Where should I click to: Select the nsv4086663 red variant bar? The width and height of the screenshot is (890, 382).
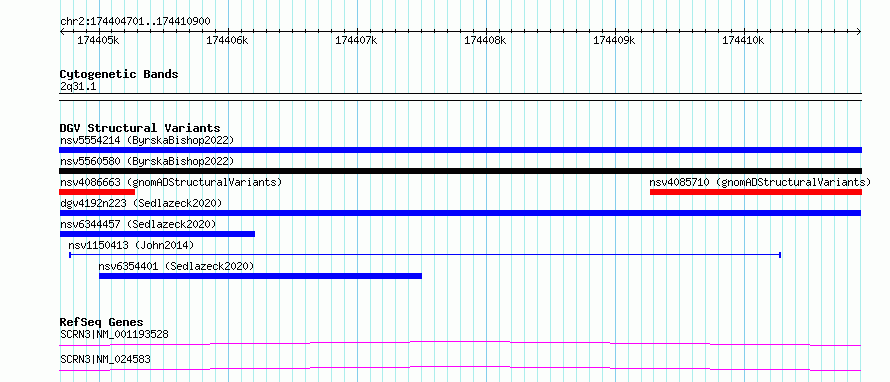(x=96, y=192)
